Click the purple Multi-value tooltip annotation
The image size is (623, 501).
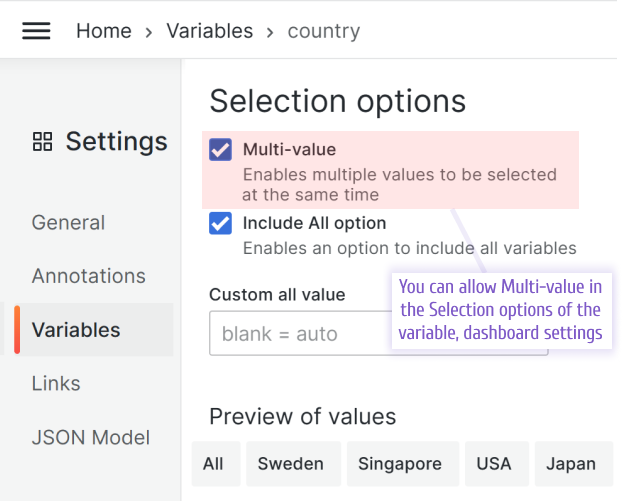(500, 309)
